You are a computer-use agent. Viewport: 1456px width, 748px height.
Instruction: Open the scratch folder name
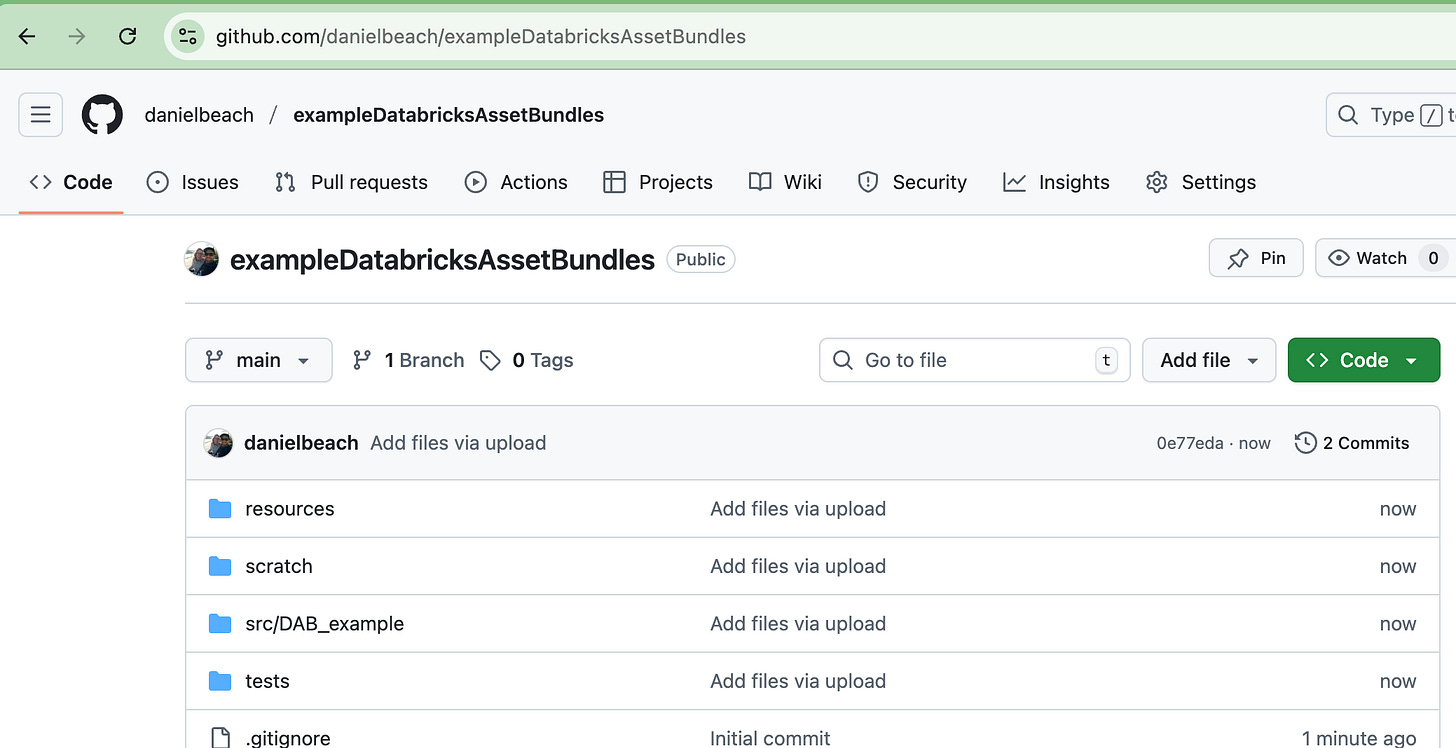[279, 566]
